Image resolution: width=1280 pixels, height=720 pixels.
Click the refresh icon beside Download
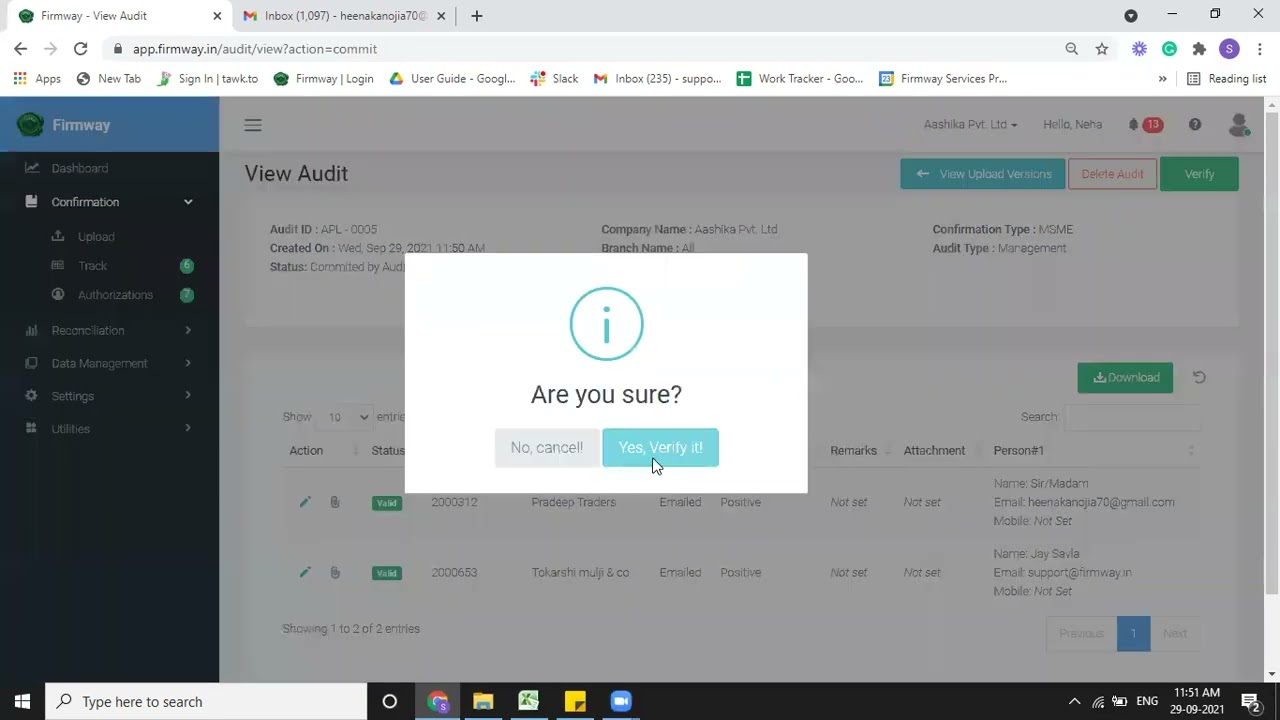(x=1199, y=377)
